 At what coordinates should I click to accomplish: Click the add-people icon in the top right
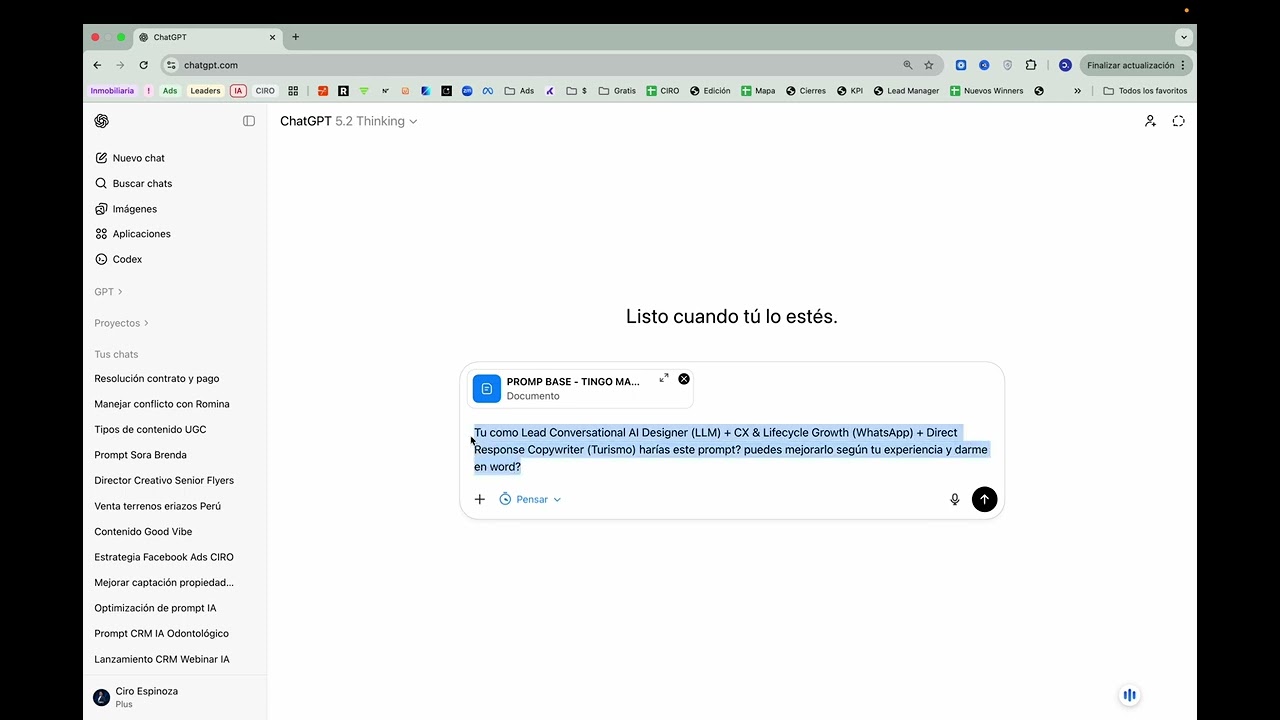tap(1150, 121)
